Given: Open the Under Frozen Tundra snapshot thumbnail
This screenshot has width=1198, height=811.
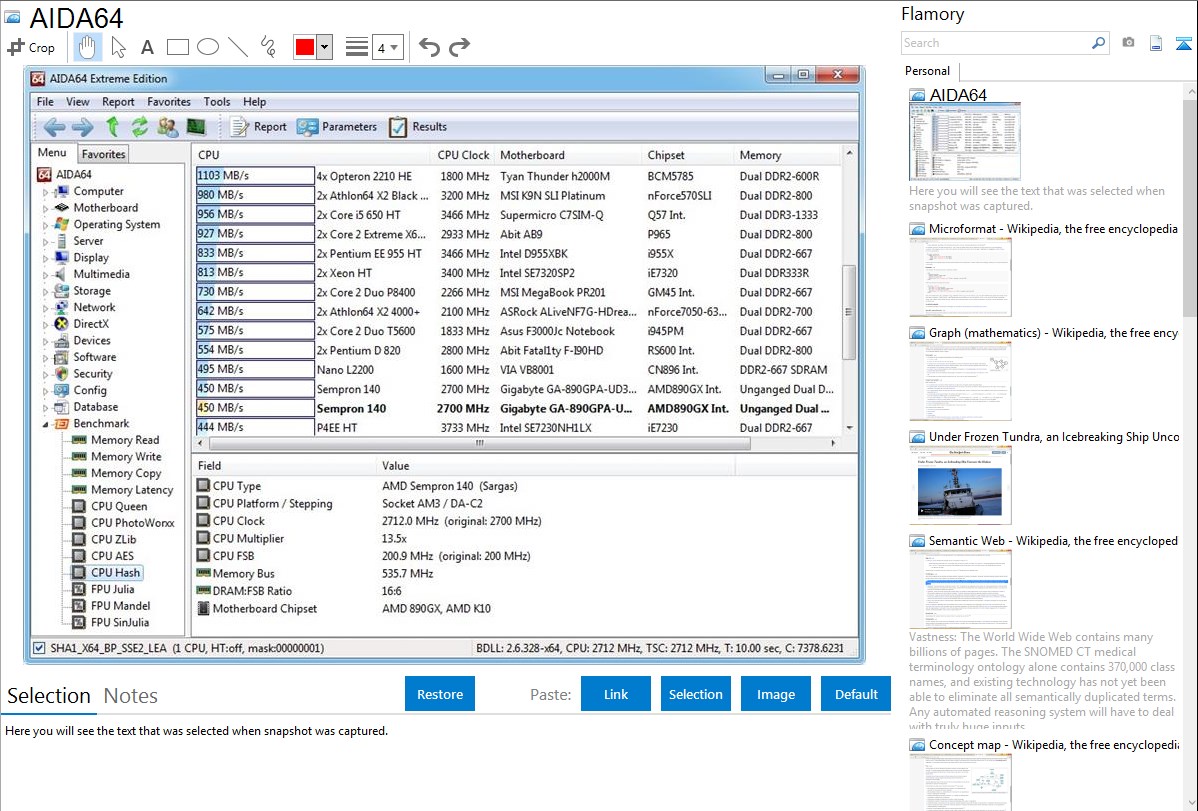Looking at the screenshot, I should 960,485.
